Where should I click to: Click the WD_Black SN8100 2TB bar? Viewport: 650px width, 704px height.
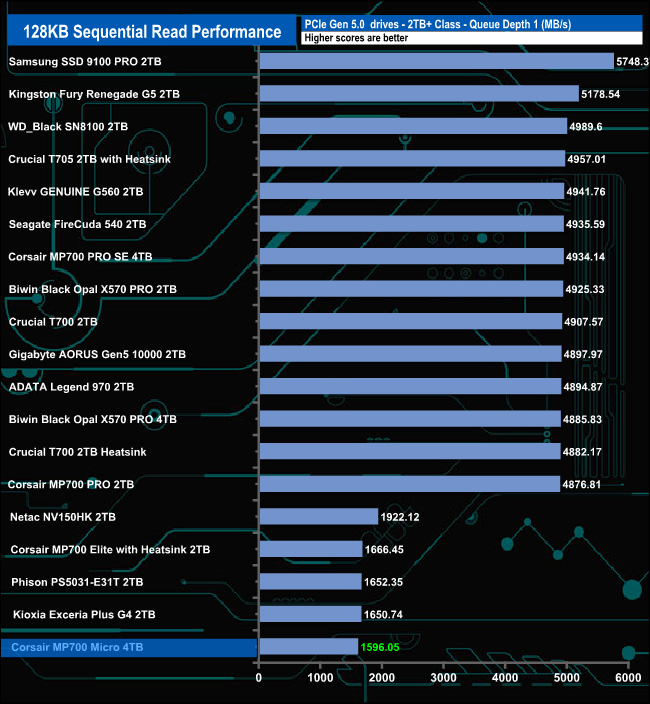413,126
